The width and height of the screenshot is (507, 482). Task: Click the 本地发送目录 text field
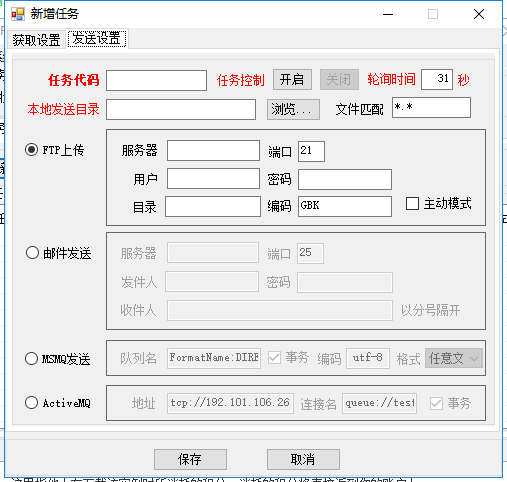[x=181, y=109]
